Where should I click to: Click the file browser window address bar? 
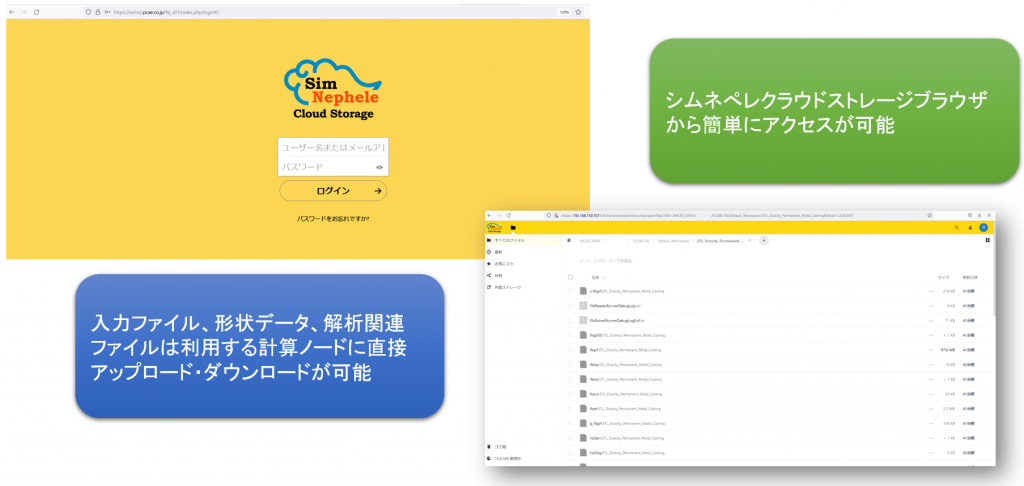tap(738, 215)
